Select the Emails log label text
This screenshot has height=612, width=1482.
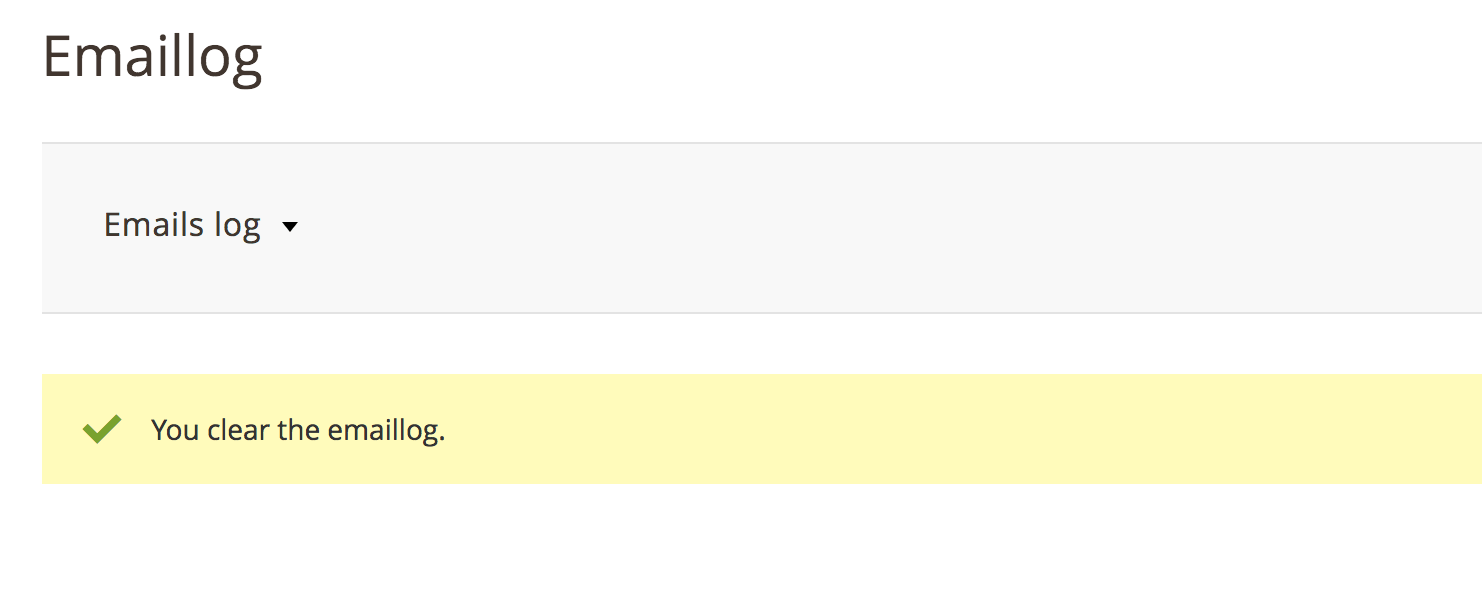[x=182, y=225]
